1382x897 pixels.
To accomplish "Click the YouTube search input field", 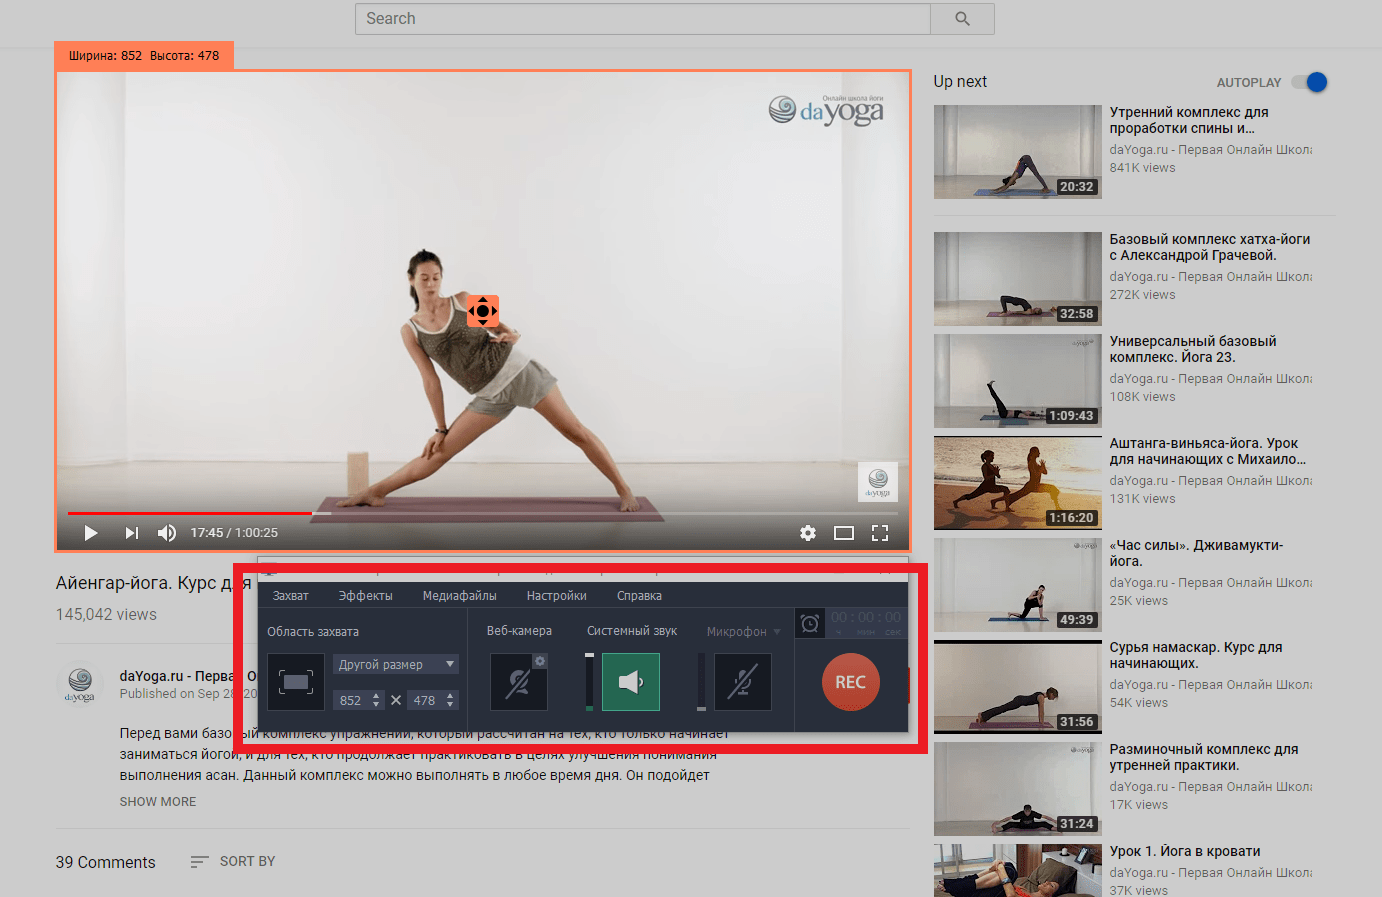I will (x=643, y=19).
